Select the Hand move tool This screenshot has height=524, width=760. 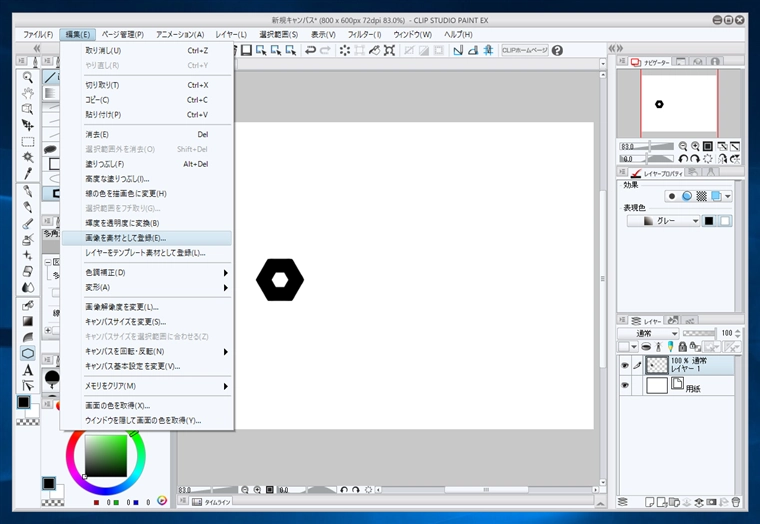tap(28, 93)
